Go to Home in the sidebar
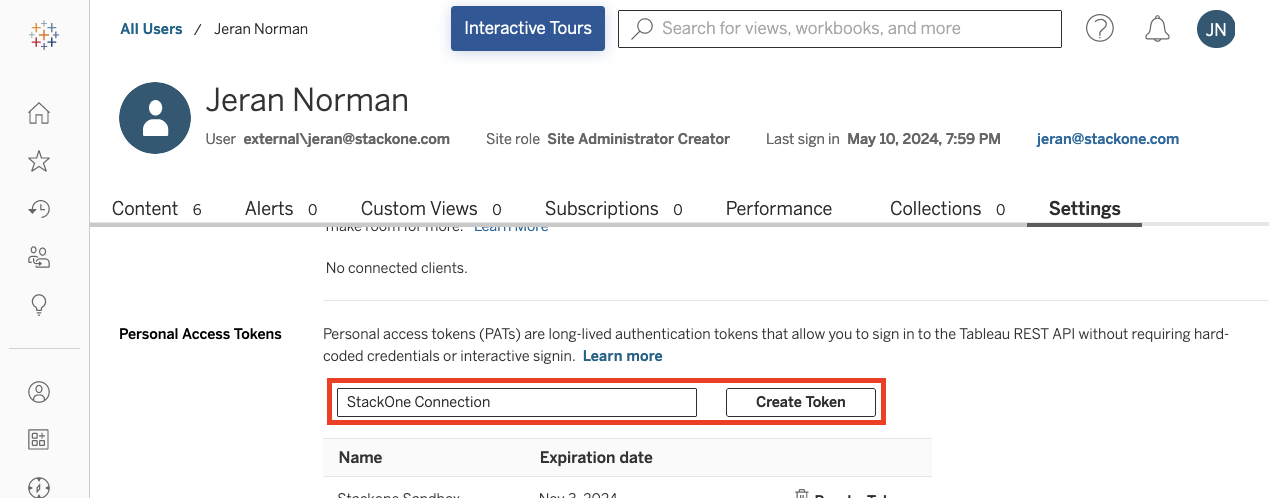 (39, 113)
